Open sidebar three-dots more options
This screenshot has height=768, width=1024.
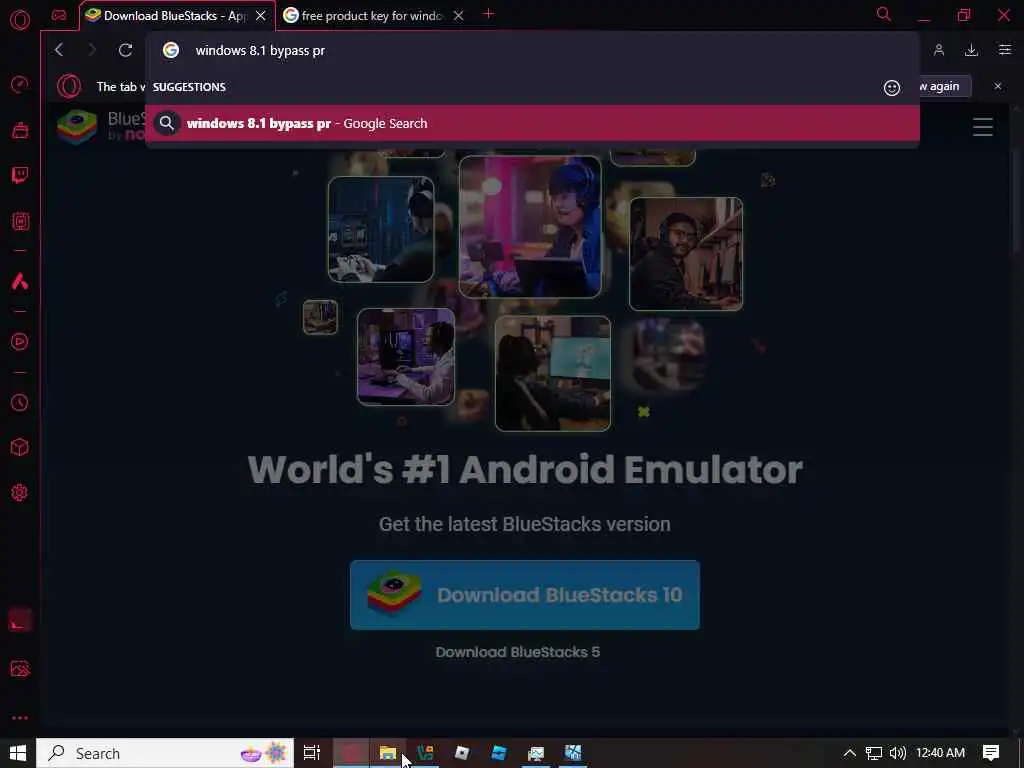tap(20, 718)
